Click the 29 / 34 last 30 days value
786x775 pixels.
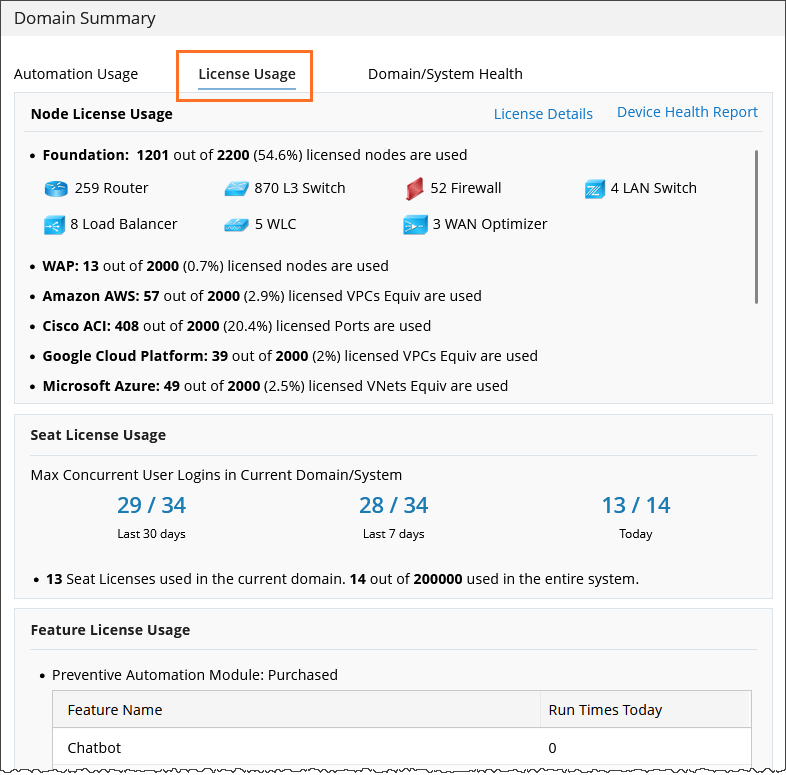151,505
